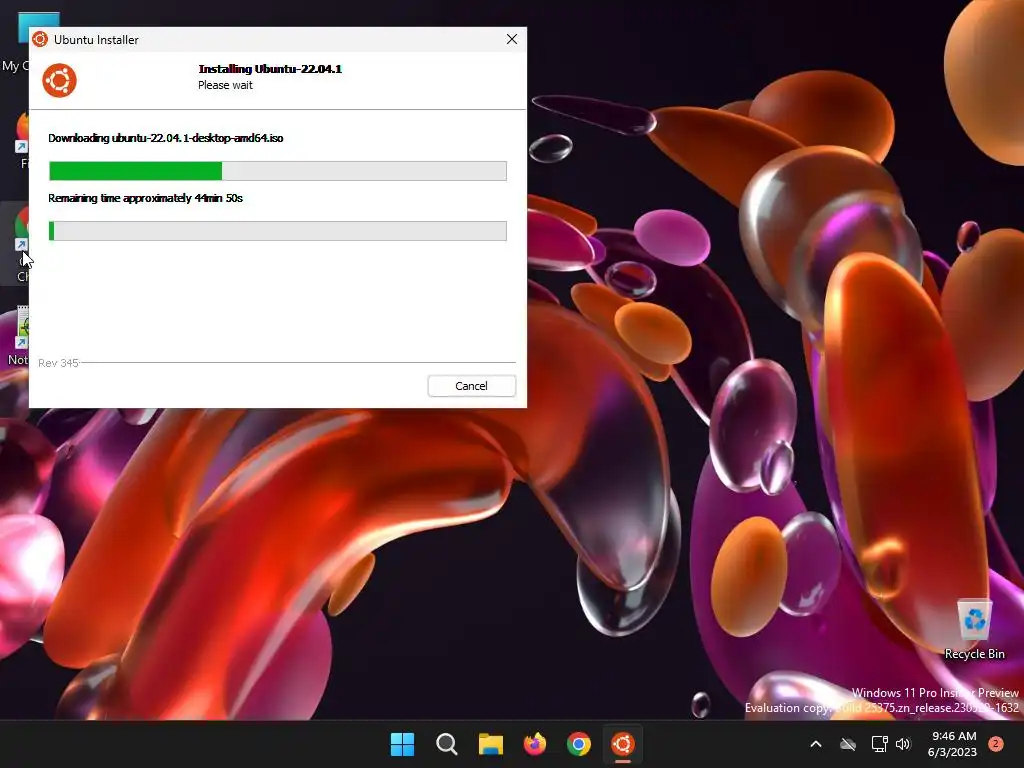The height and width of the screenshot is (768, 1024).
Task: Open the volume speaker tray icon
Action: pos(903,744)
